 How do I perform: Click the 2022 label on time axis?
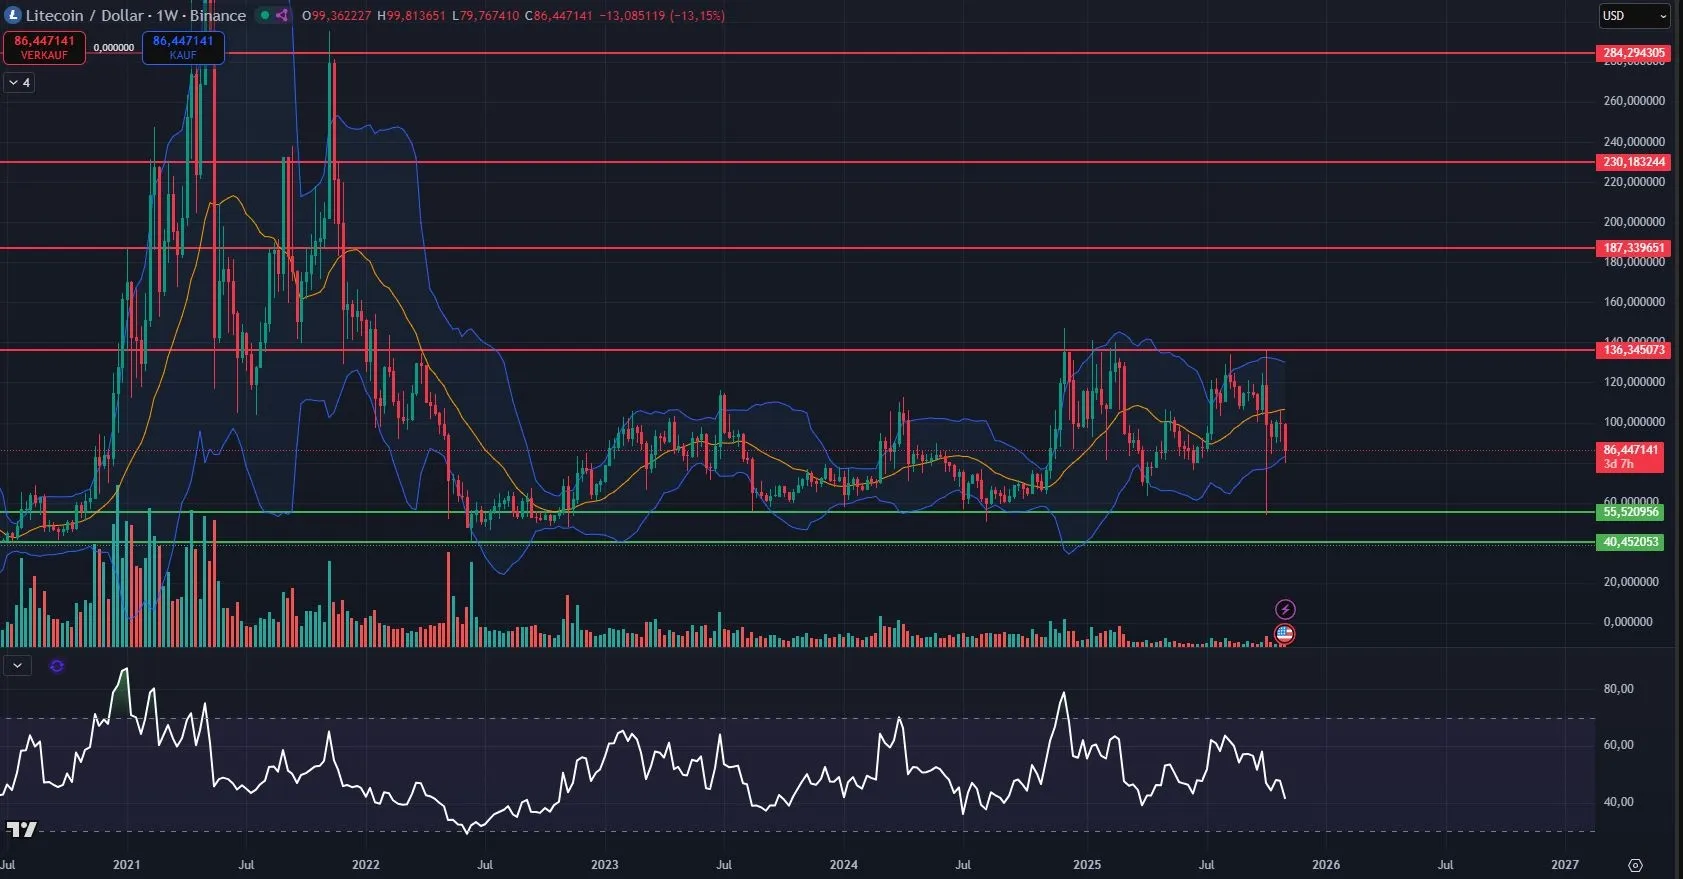coord(366,865)
